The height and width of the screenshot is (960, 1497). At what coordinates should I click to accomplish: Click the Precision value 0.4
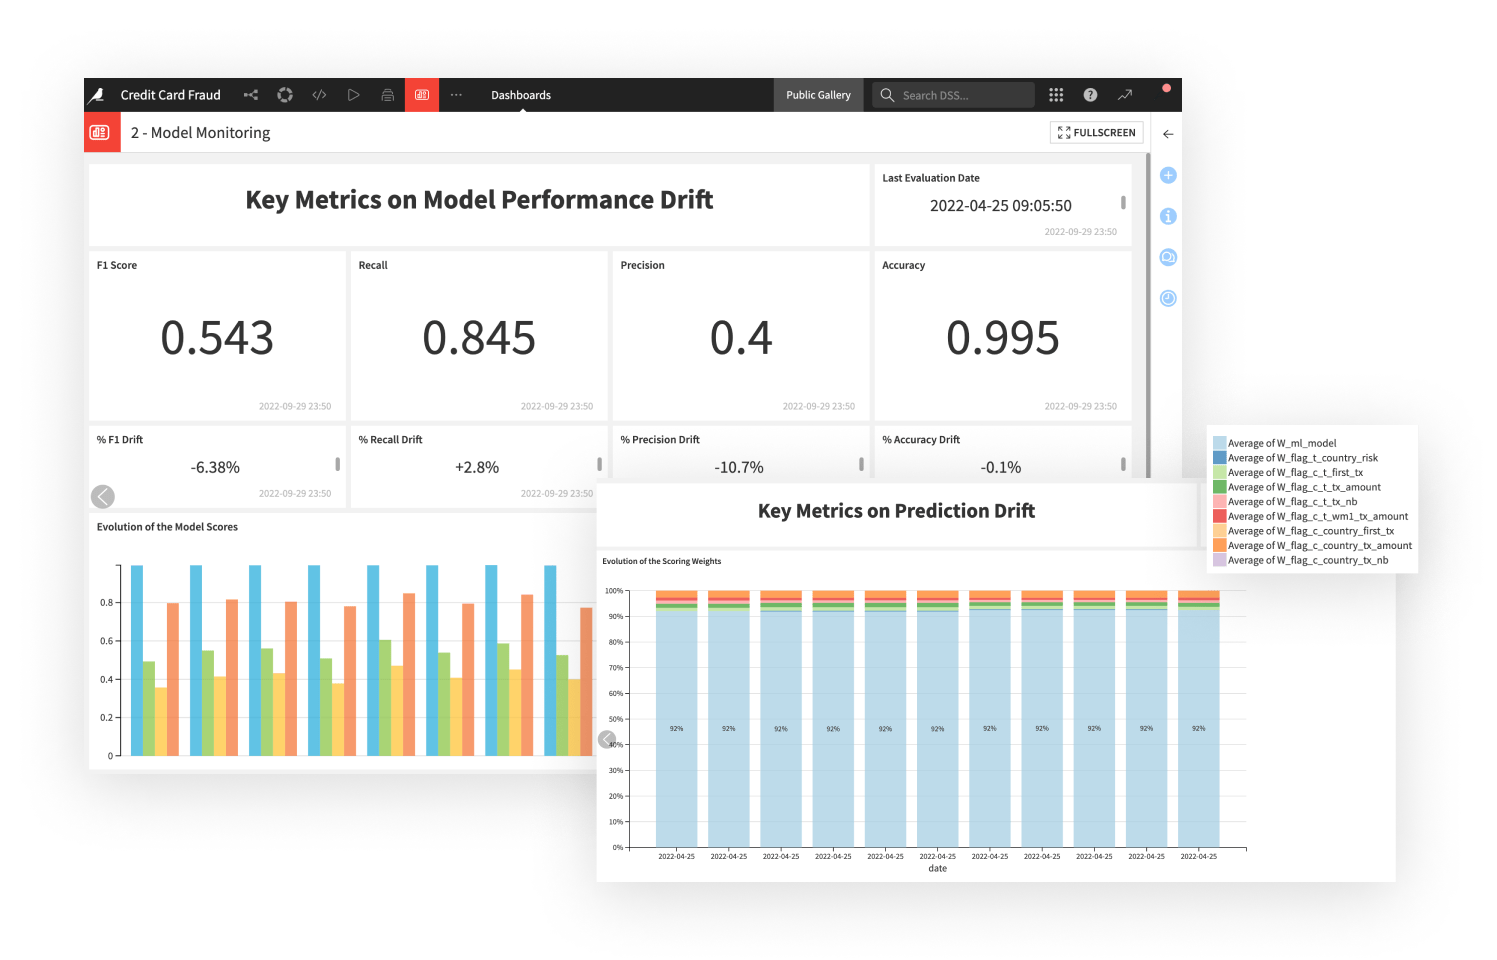click(x=741, y=338)
